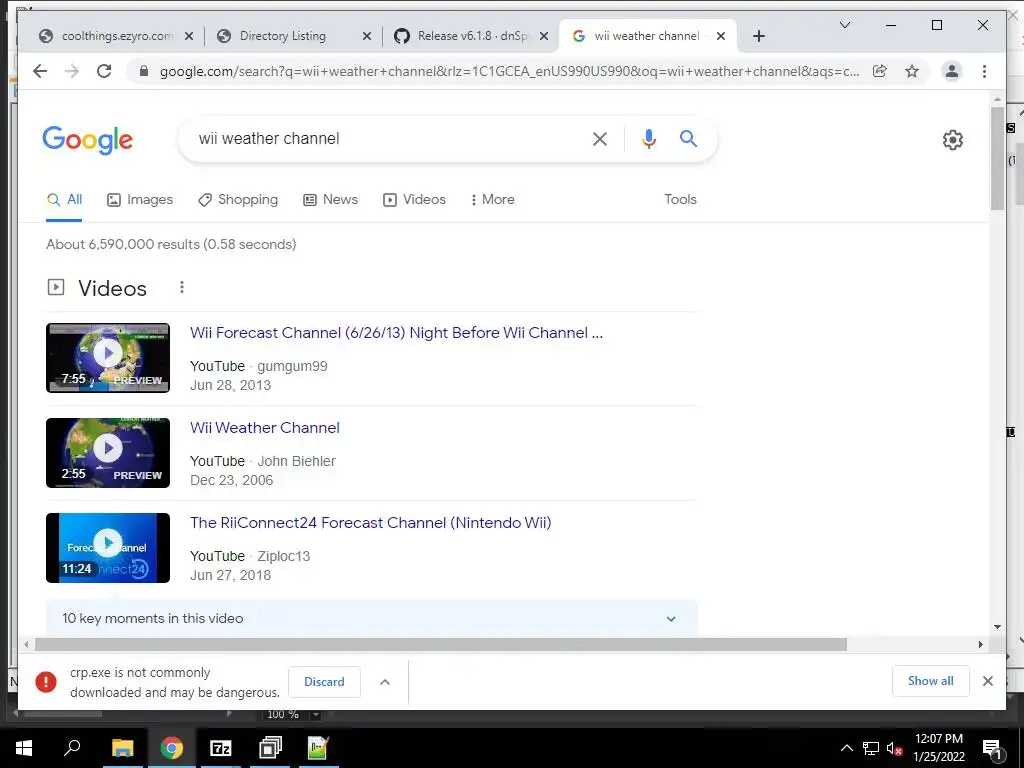
Task: Open Wii Forecast Channel (6/26/13) video link
Action: (396, 333)
